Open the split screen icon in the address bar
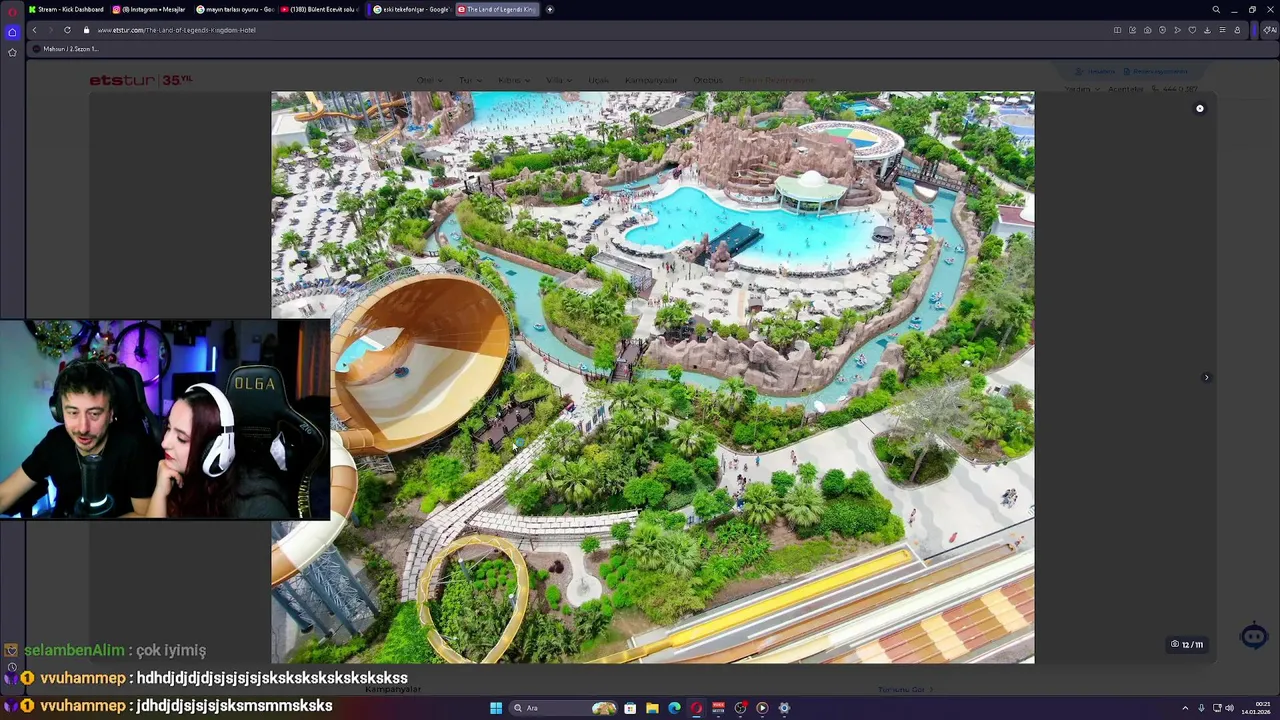Image resolution: width=1280 pixels, height=720 pixels. pyautogui.click(x=1117, y=30)
